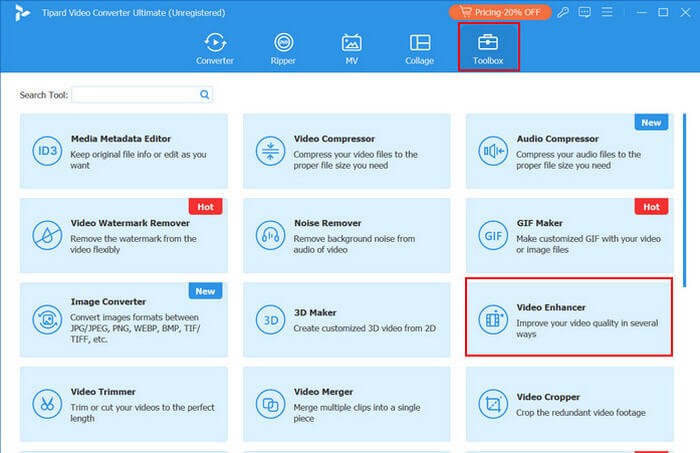Open Video Cropper title text
Image resolution: width=700 pixels, height=453 pixels.
click(548, 397)
